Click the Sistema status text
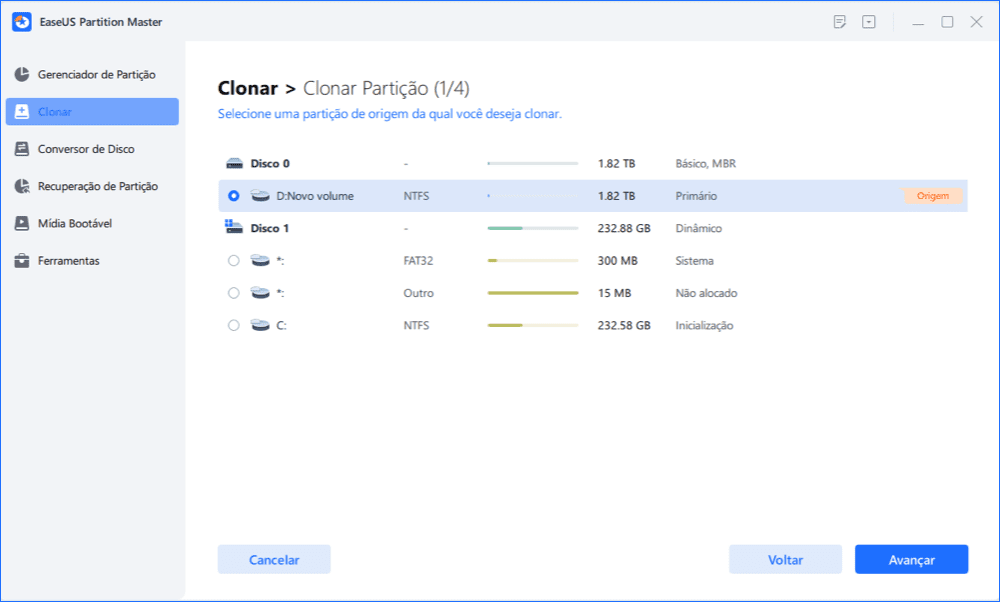The image size is (1000, 602). click(695, 260)
